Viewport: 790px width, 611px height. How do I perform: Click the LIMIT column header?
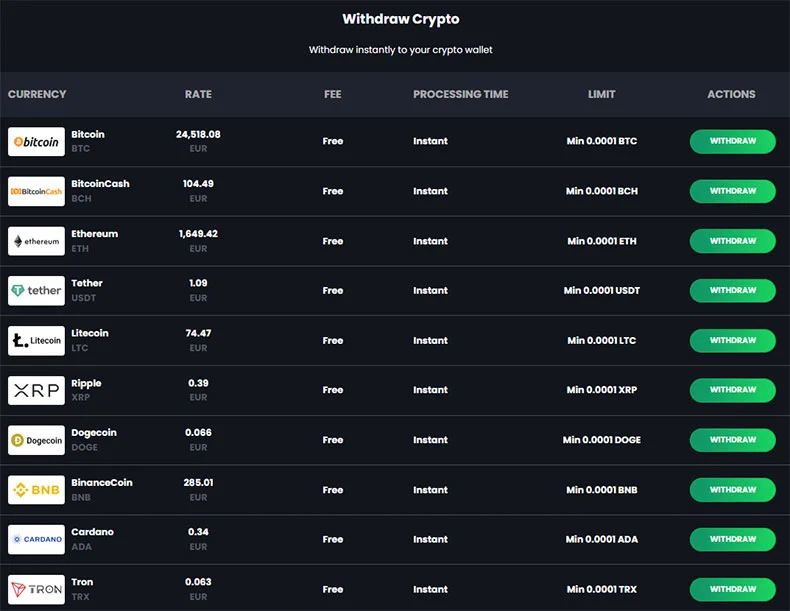602,94
